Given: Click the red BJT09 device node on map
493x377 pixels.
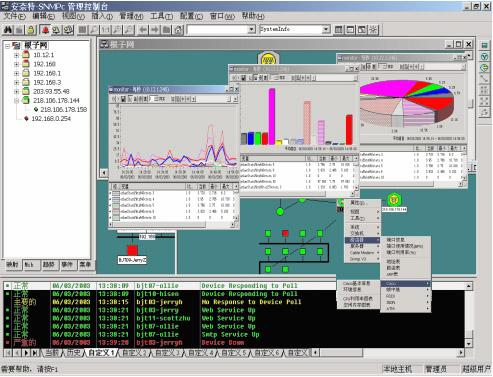Looking at the screenshot, I should (132, 250).
